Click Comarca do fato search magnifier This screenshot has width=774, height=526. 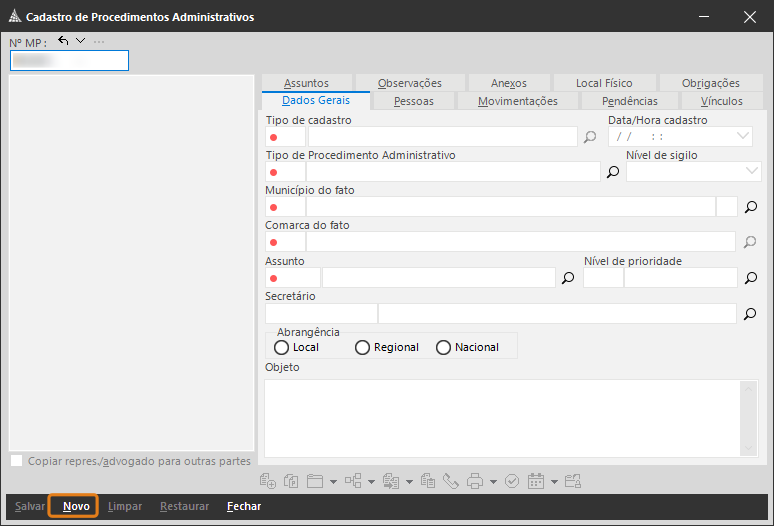(750, 242)
